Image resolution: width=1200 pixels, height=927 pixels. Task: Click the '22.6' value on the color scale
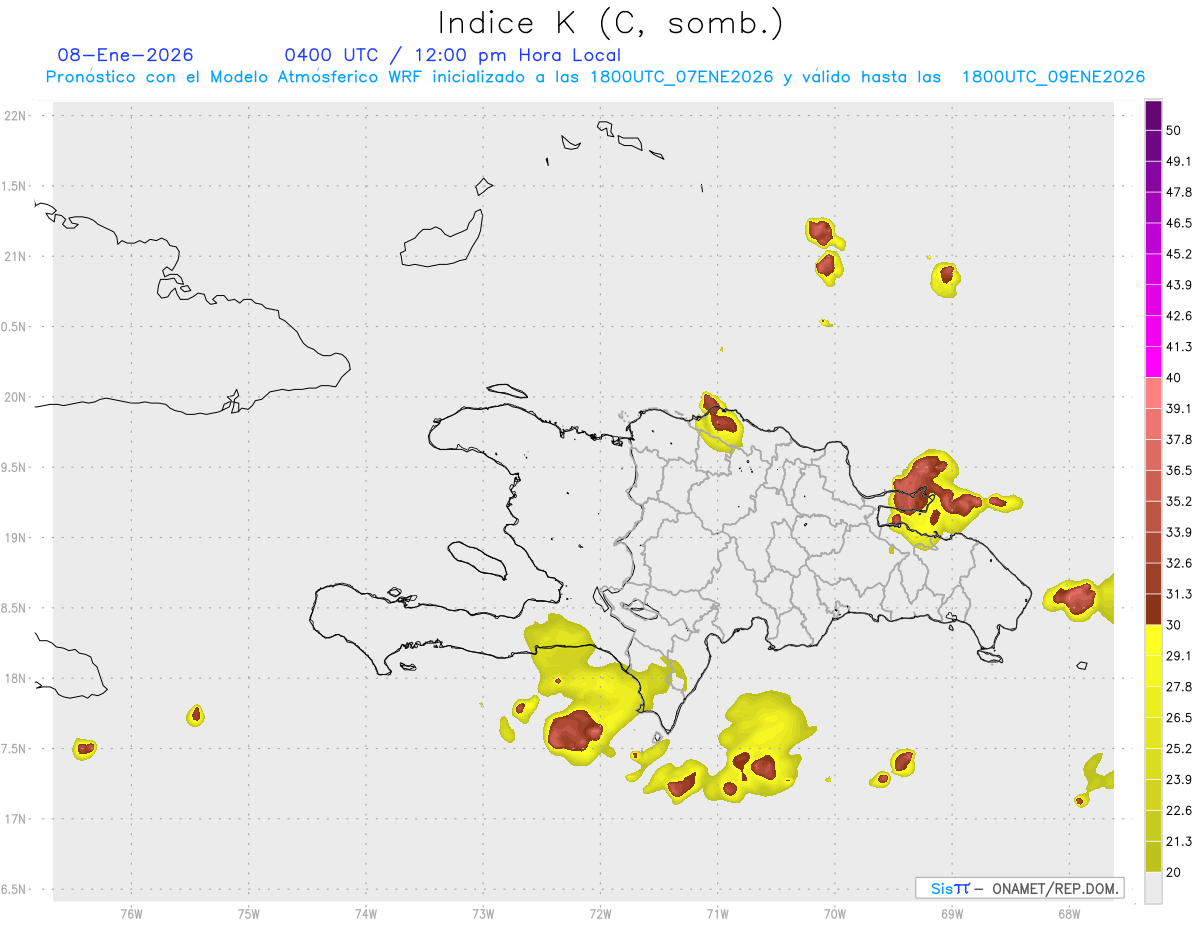click(1180, 811)
